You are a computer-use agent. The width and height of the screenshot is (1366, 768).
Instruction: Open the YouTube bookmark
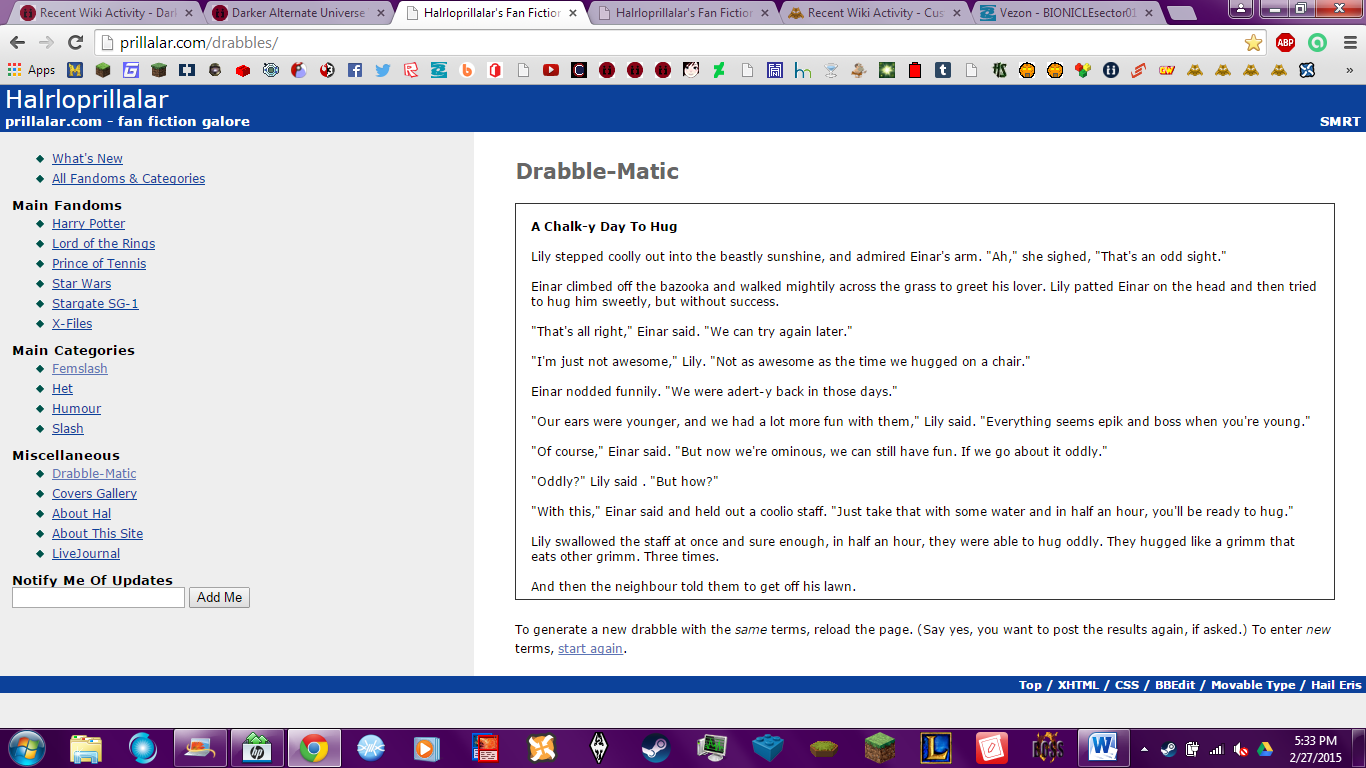click(x=549, y=71)
